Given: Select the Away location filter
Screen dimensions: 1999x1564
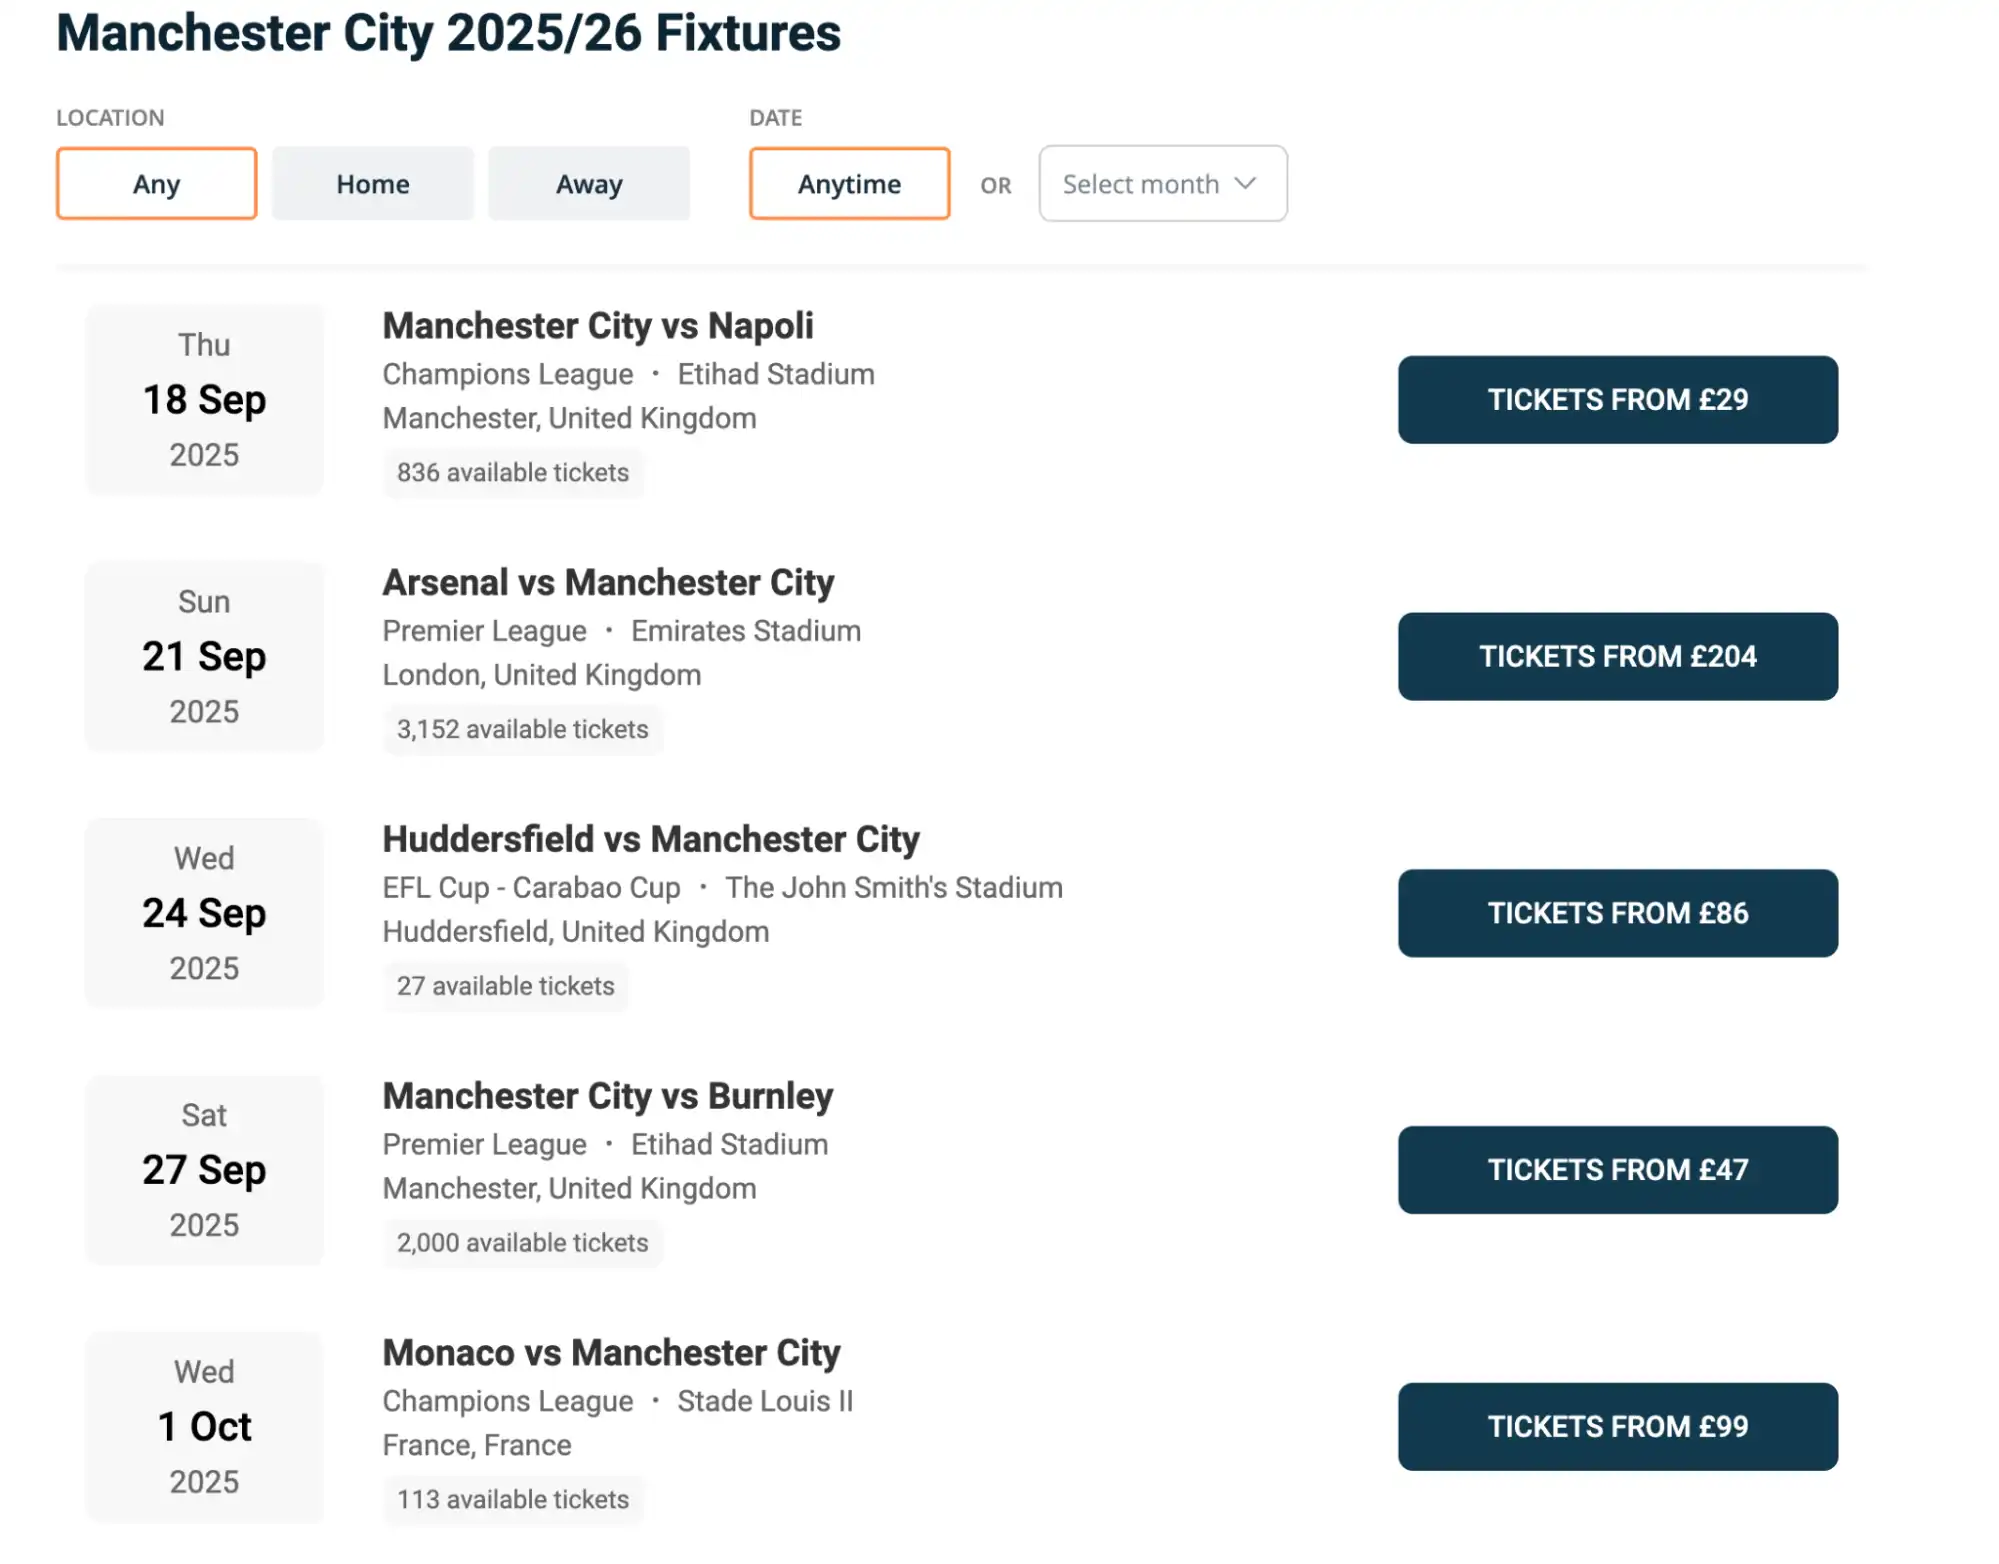Looking at the screenshot, I should click(588, 183).
